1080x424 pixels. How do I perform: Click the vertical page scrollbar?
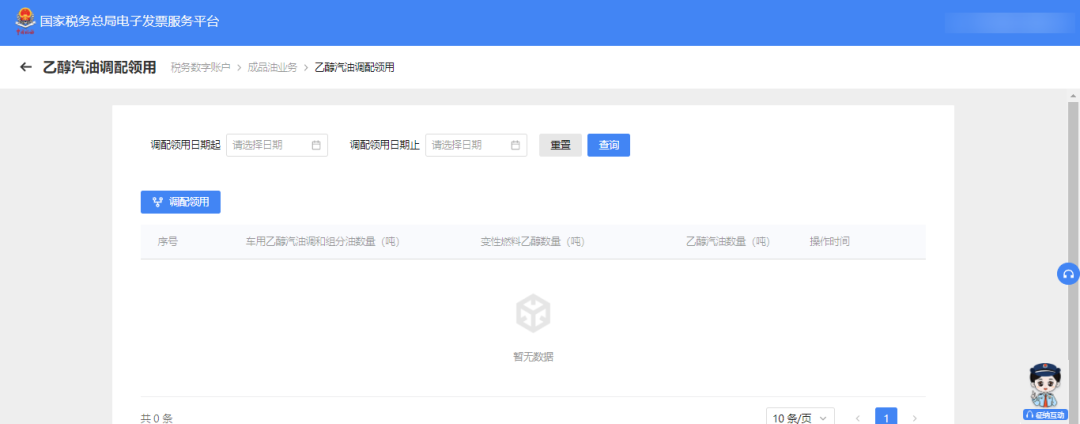(x=1073, y=262)
